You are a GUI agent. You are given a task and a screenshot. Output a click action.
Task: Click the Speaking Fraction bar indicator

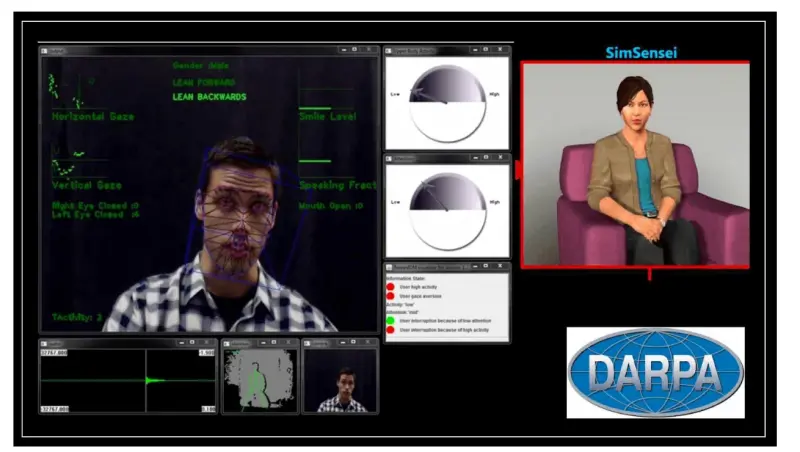pos(315,161)
